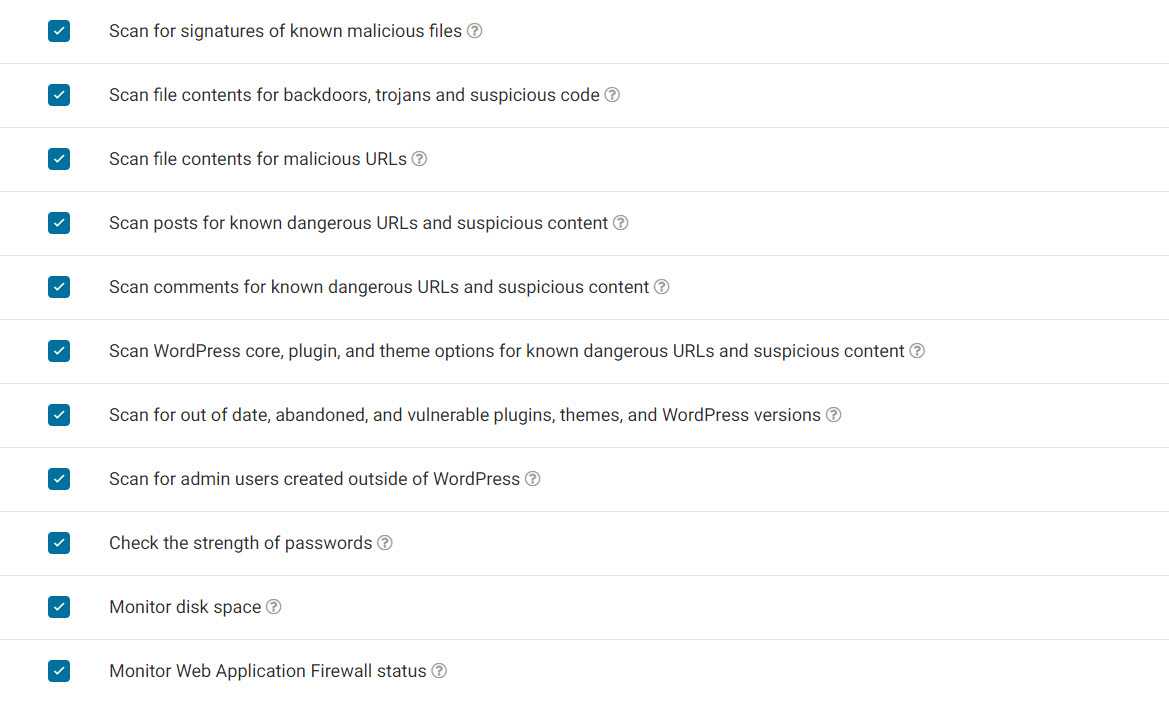
Task: Click help icon next to comments scan option
Action: point(661,287)
